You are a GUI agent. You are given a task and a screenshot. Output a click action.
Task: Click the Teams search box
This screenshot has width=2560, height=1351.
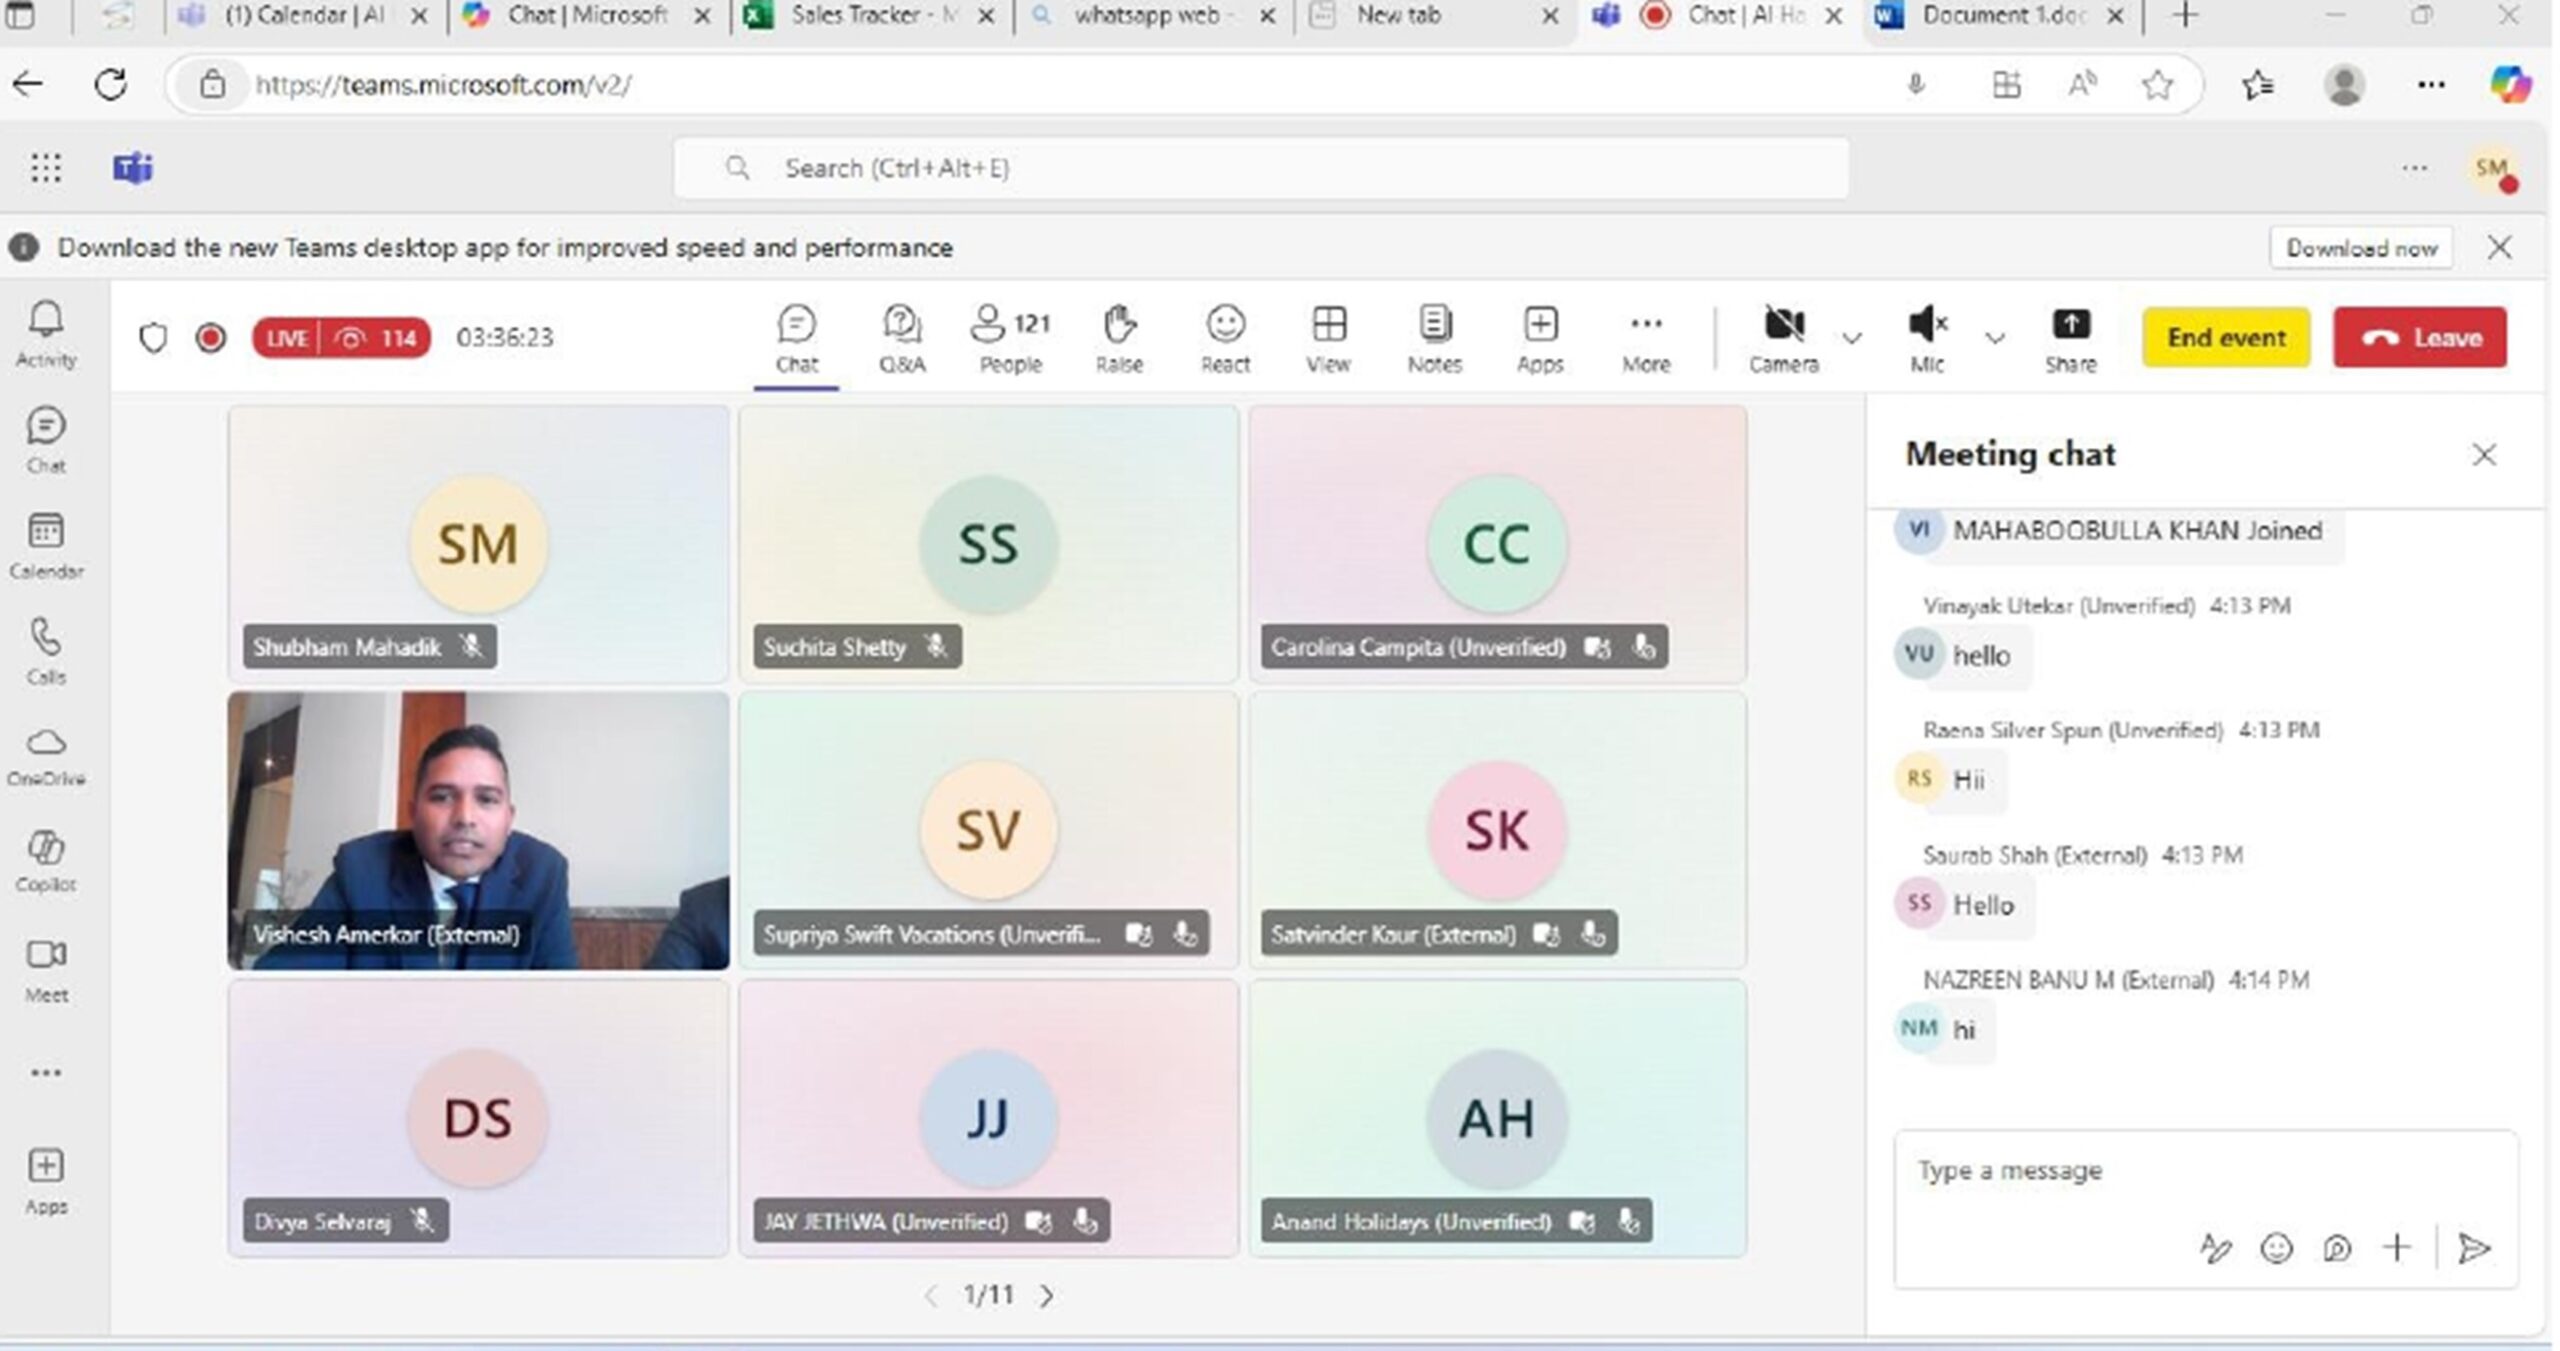tap(1261, 168)
